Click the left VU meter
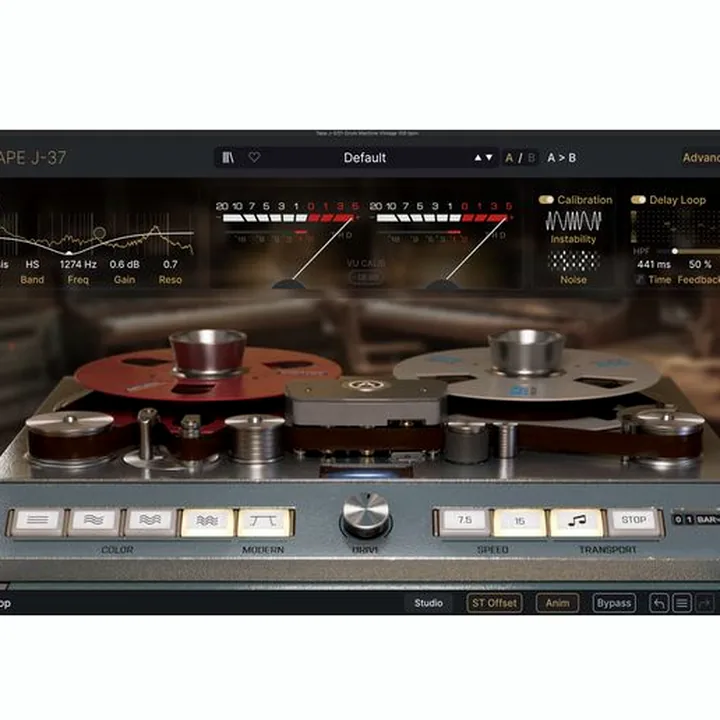The height and width of the screenshot is (720, 720). click(288, 244)
